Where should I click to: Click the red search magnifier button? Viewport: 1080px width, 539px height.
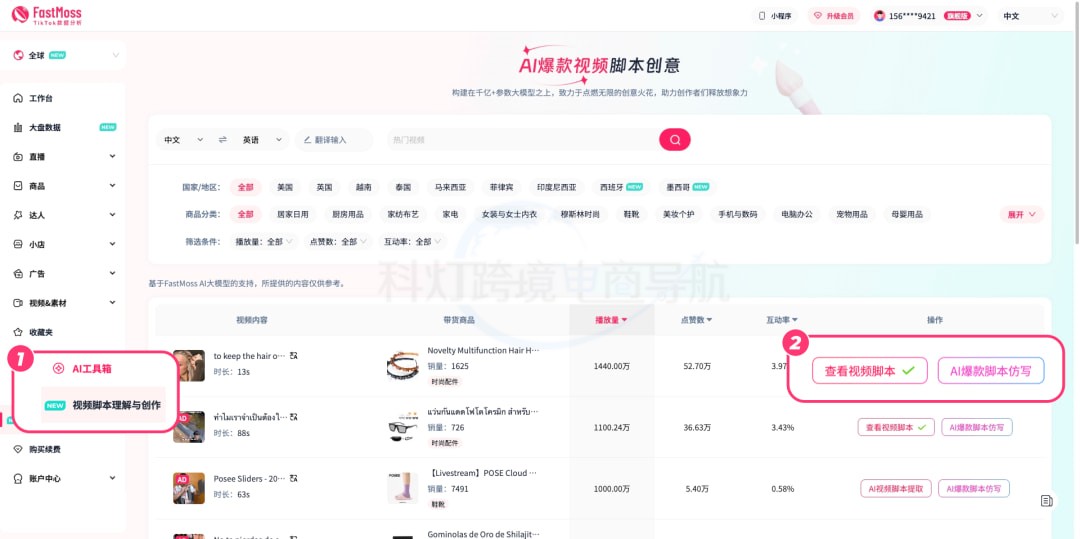(x=674, y=140)
